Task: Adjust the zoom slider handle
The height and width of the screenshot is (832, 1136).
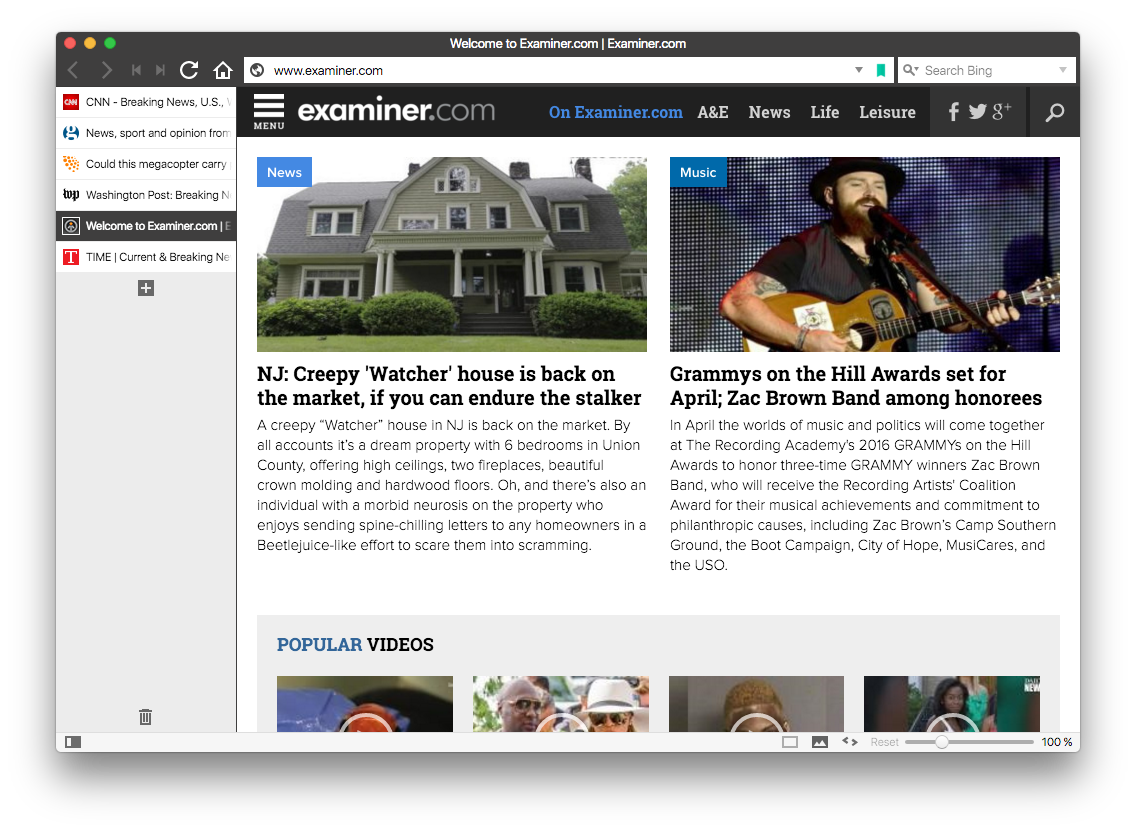Action: tap(941, 742)
